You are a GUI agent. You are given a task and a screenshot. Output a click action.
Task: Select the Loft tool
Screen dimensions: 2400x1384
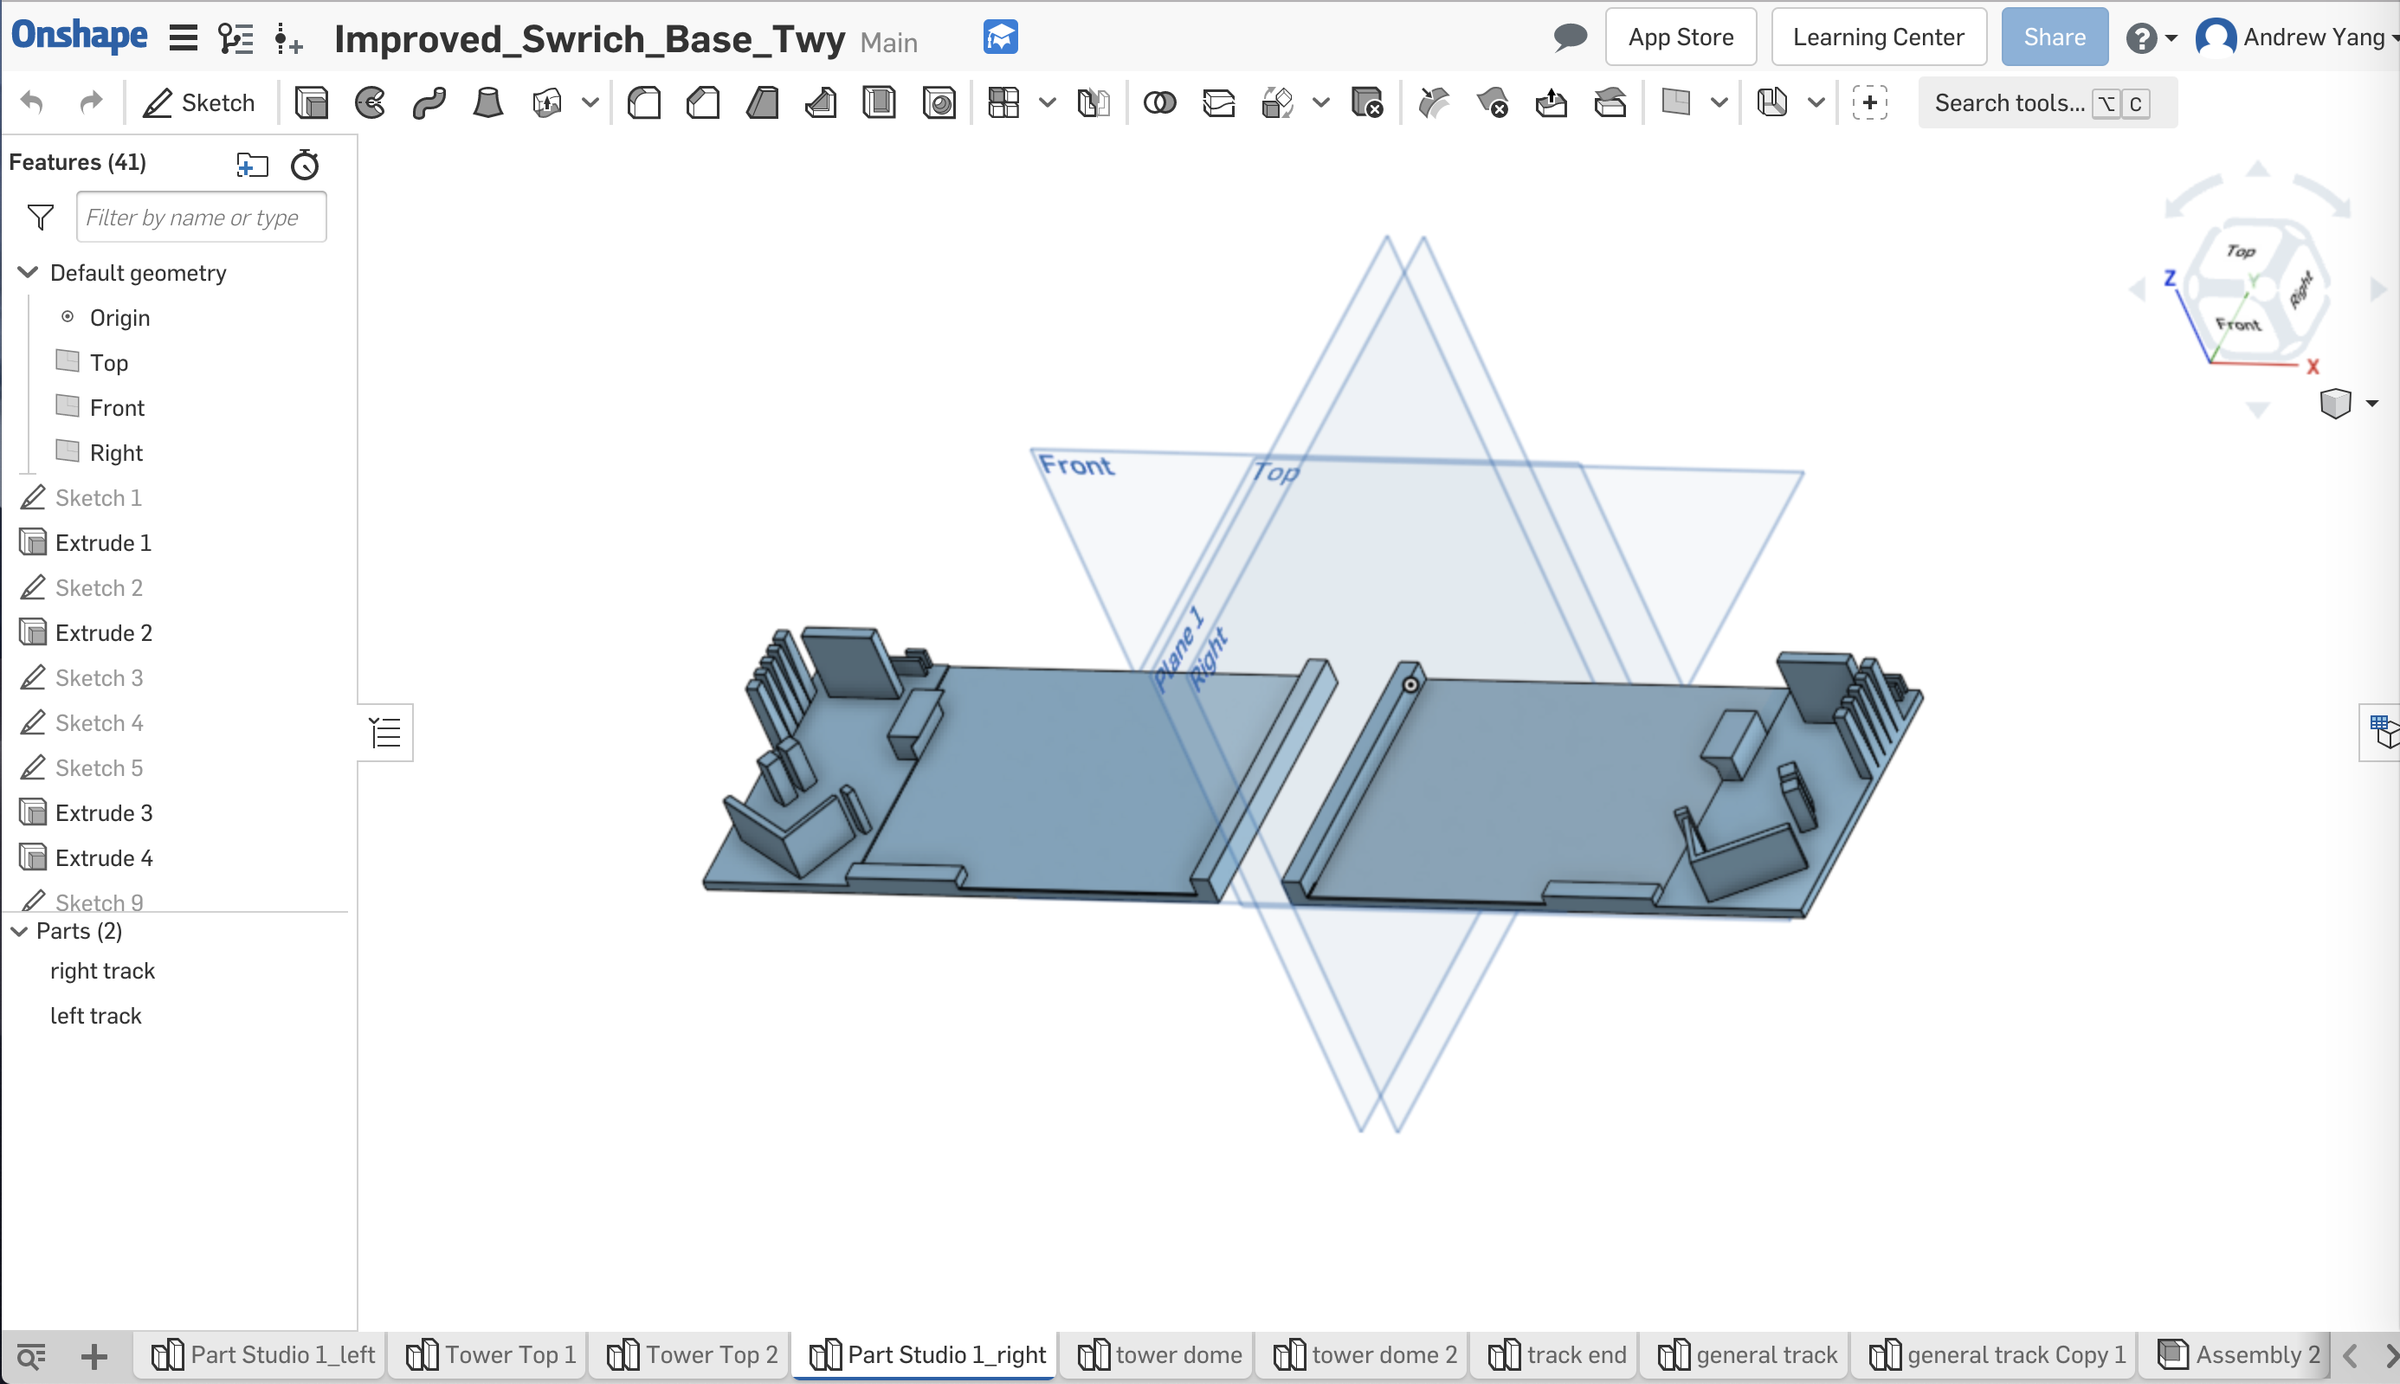click(488, 102)
